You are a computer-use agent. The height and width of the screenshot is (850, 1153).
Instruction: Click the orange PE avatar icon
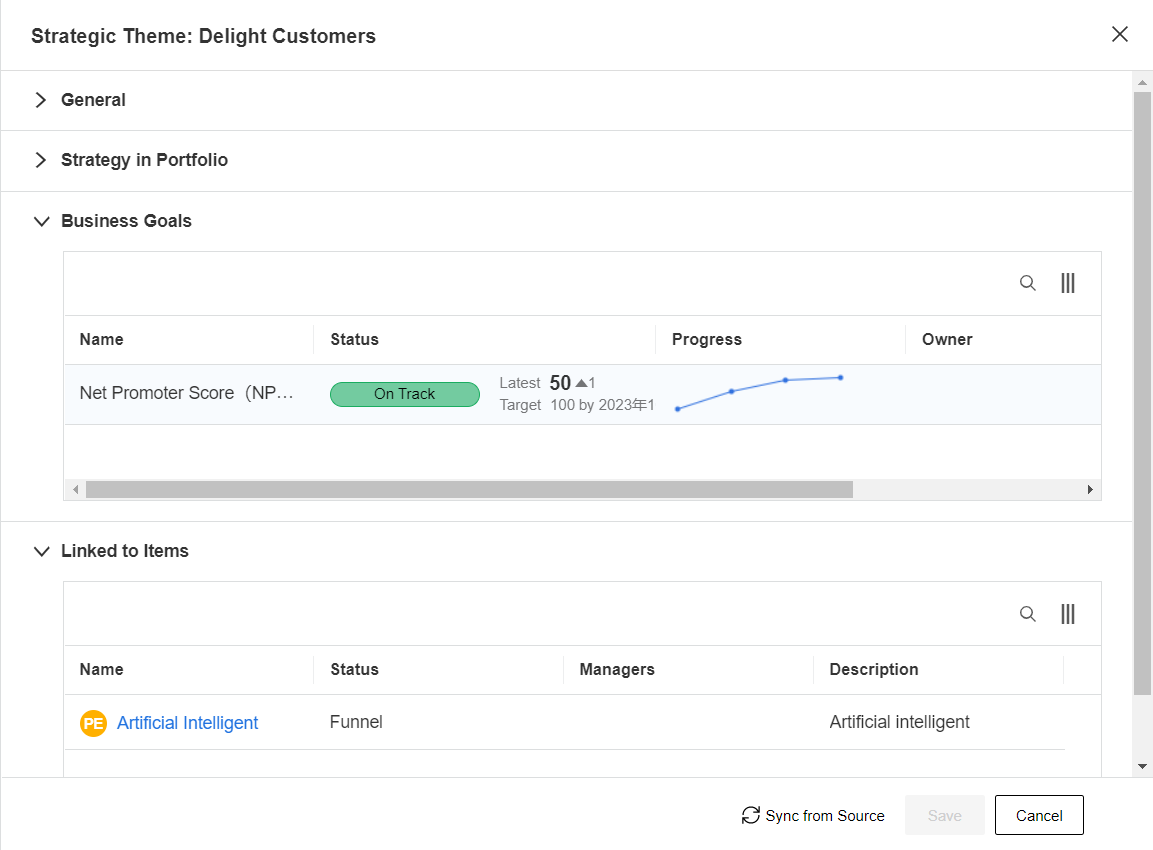point(93,723)
